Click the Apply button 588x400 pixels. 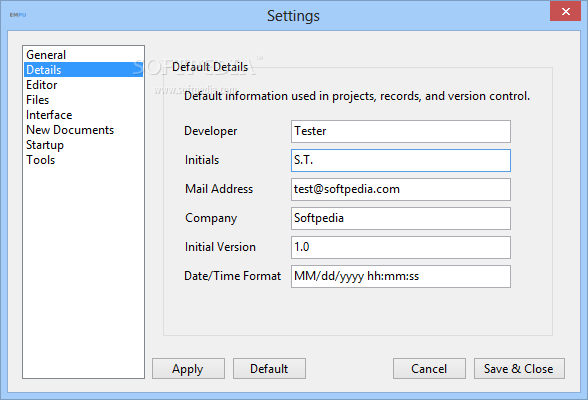coord(188,369)
